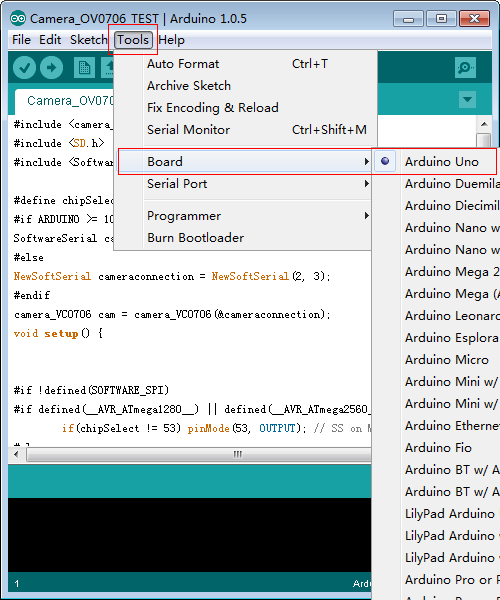Select Fix Encoding & Reload
This screenshot has height=600, width=500.
coord(243,108)
